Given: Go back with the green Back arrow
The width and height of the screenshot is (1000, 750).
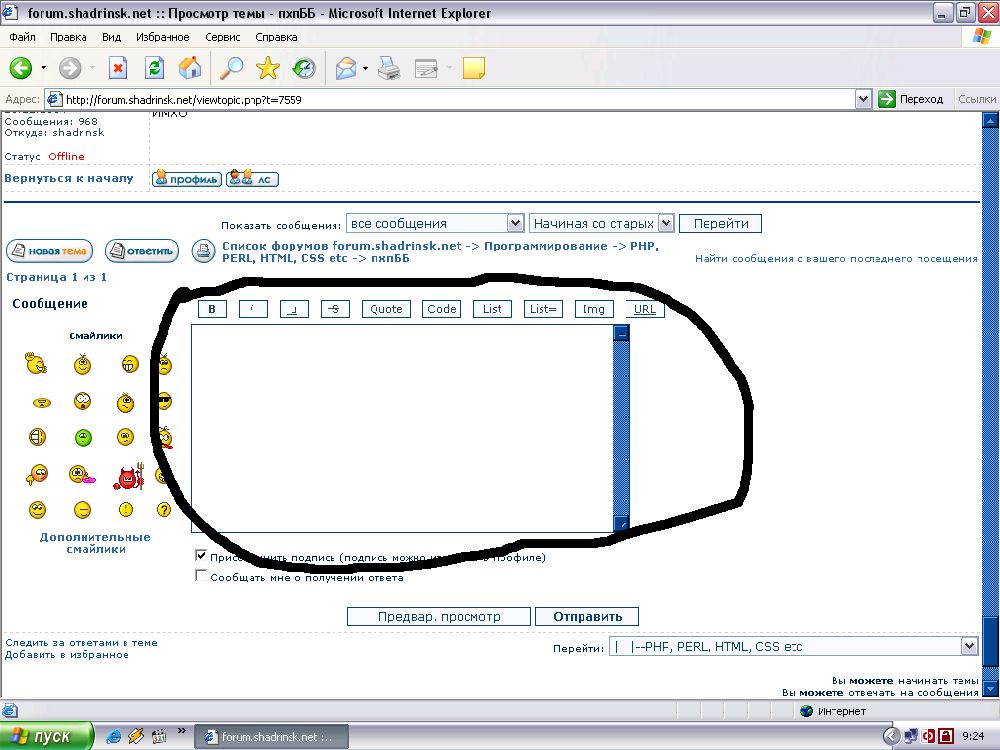Looking at the screenshot, I should click(21, 68).
